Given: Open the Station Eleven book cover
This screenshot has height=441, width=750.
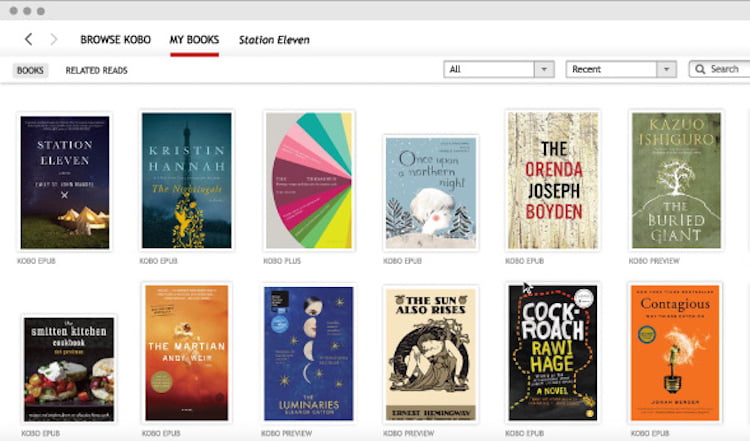Looking at the screenshot, I should [65, 182].
